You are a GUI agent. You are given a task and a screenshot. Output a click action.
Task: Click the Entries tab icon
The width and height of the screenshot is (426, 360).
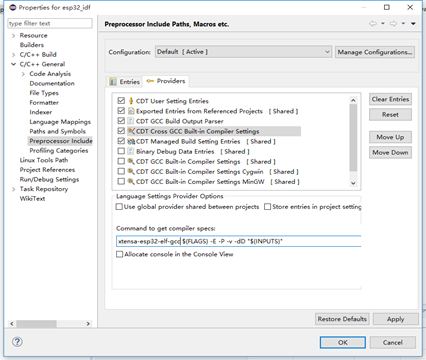113,82
